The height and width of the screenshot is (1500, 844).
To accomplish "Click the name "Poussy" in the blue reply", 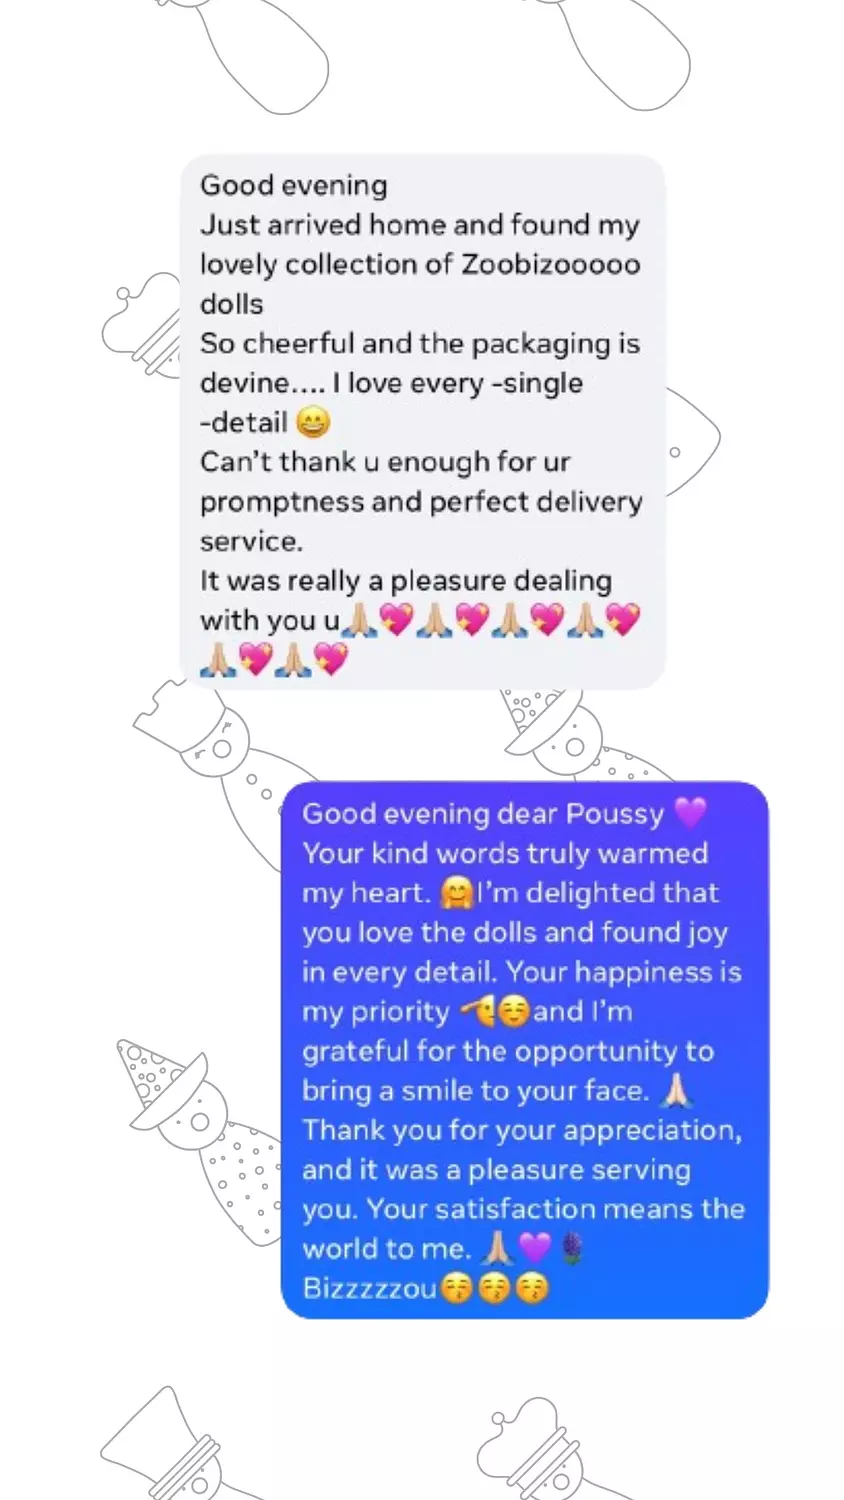I will 615,814.
